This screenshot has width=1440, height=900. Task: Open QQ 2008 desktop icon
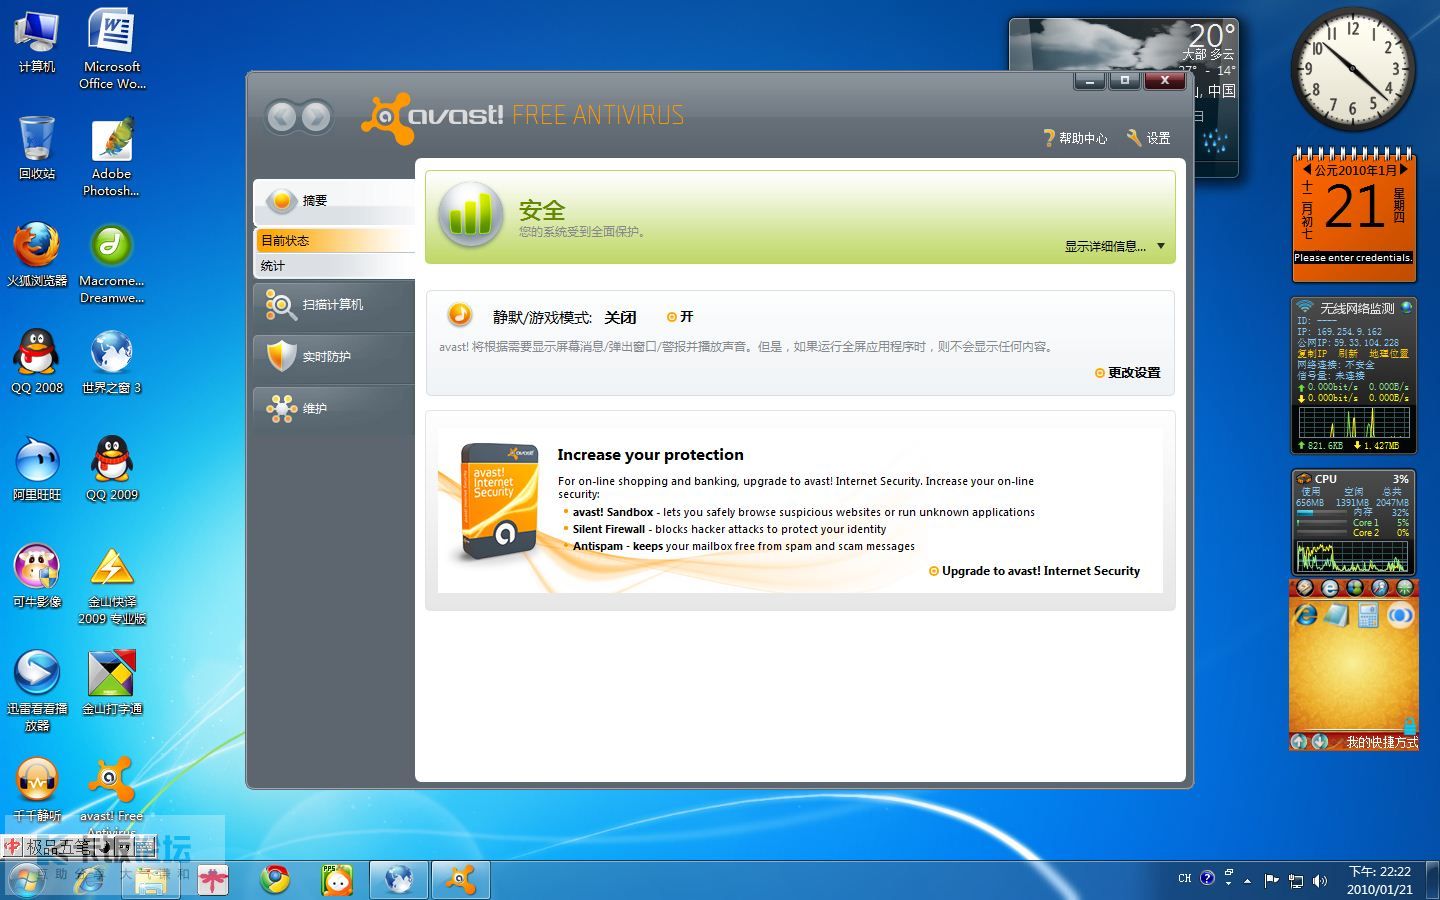[37, 362]
